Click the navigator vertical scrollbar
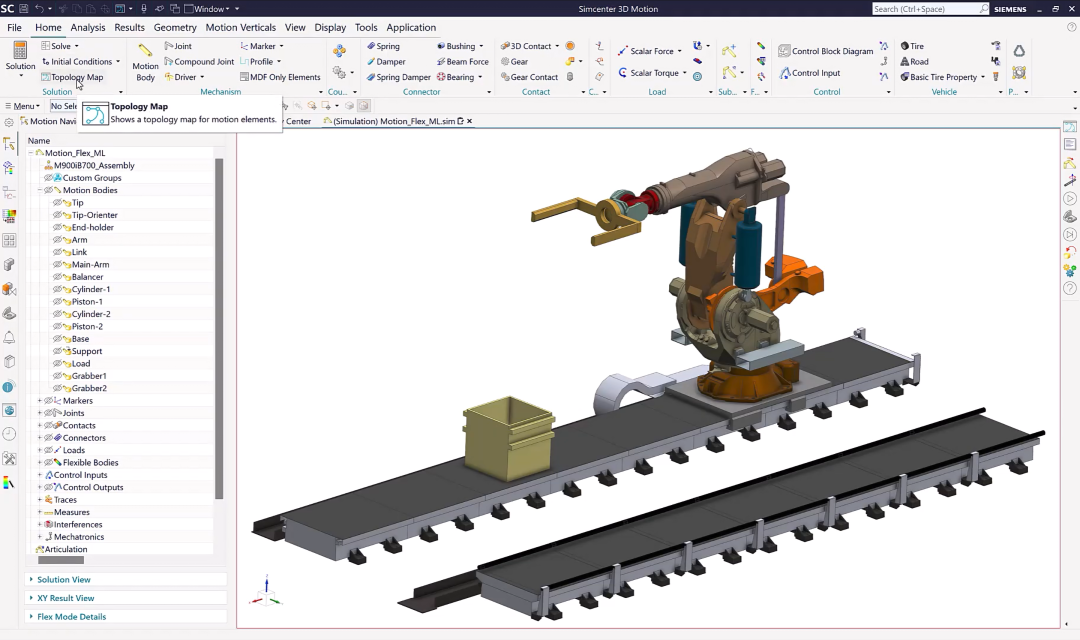The image size is (1080, 640). point(219,328)
